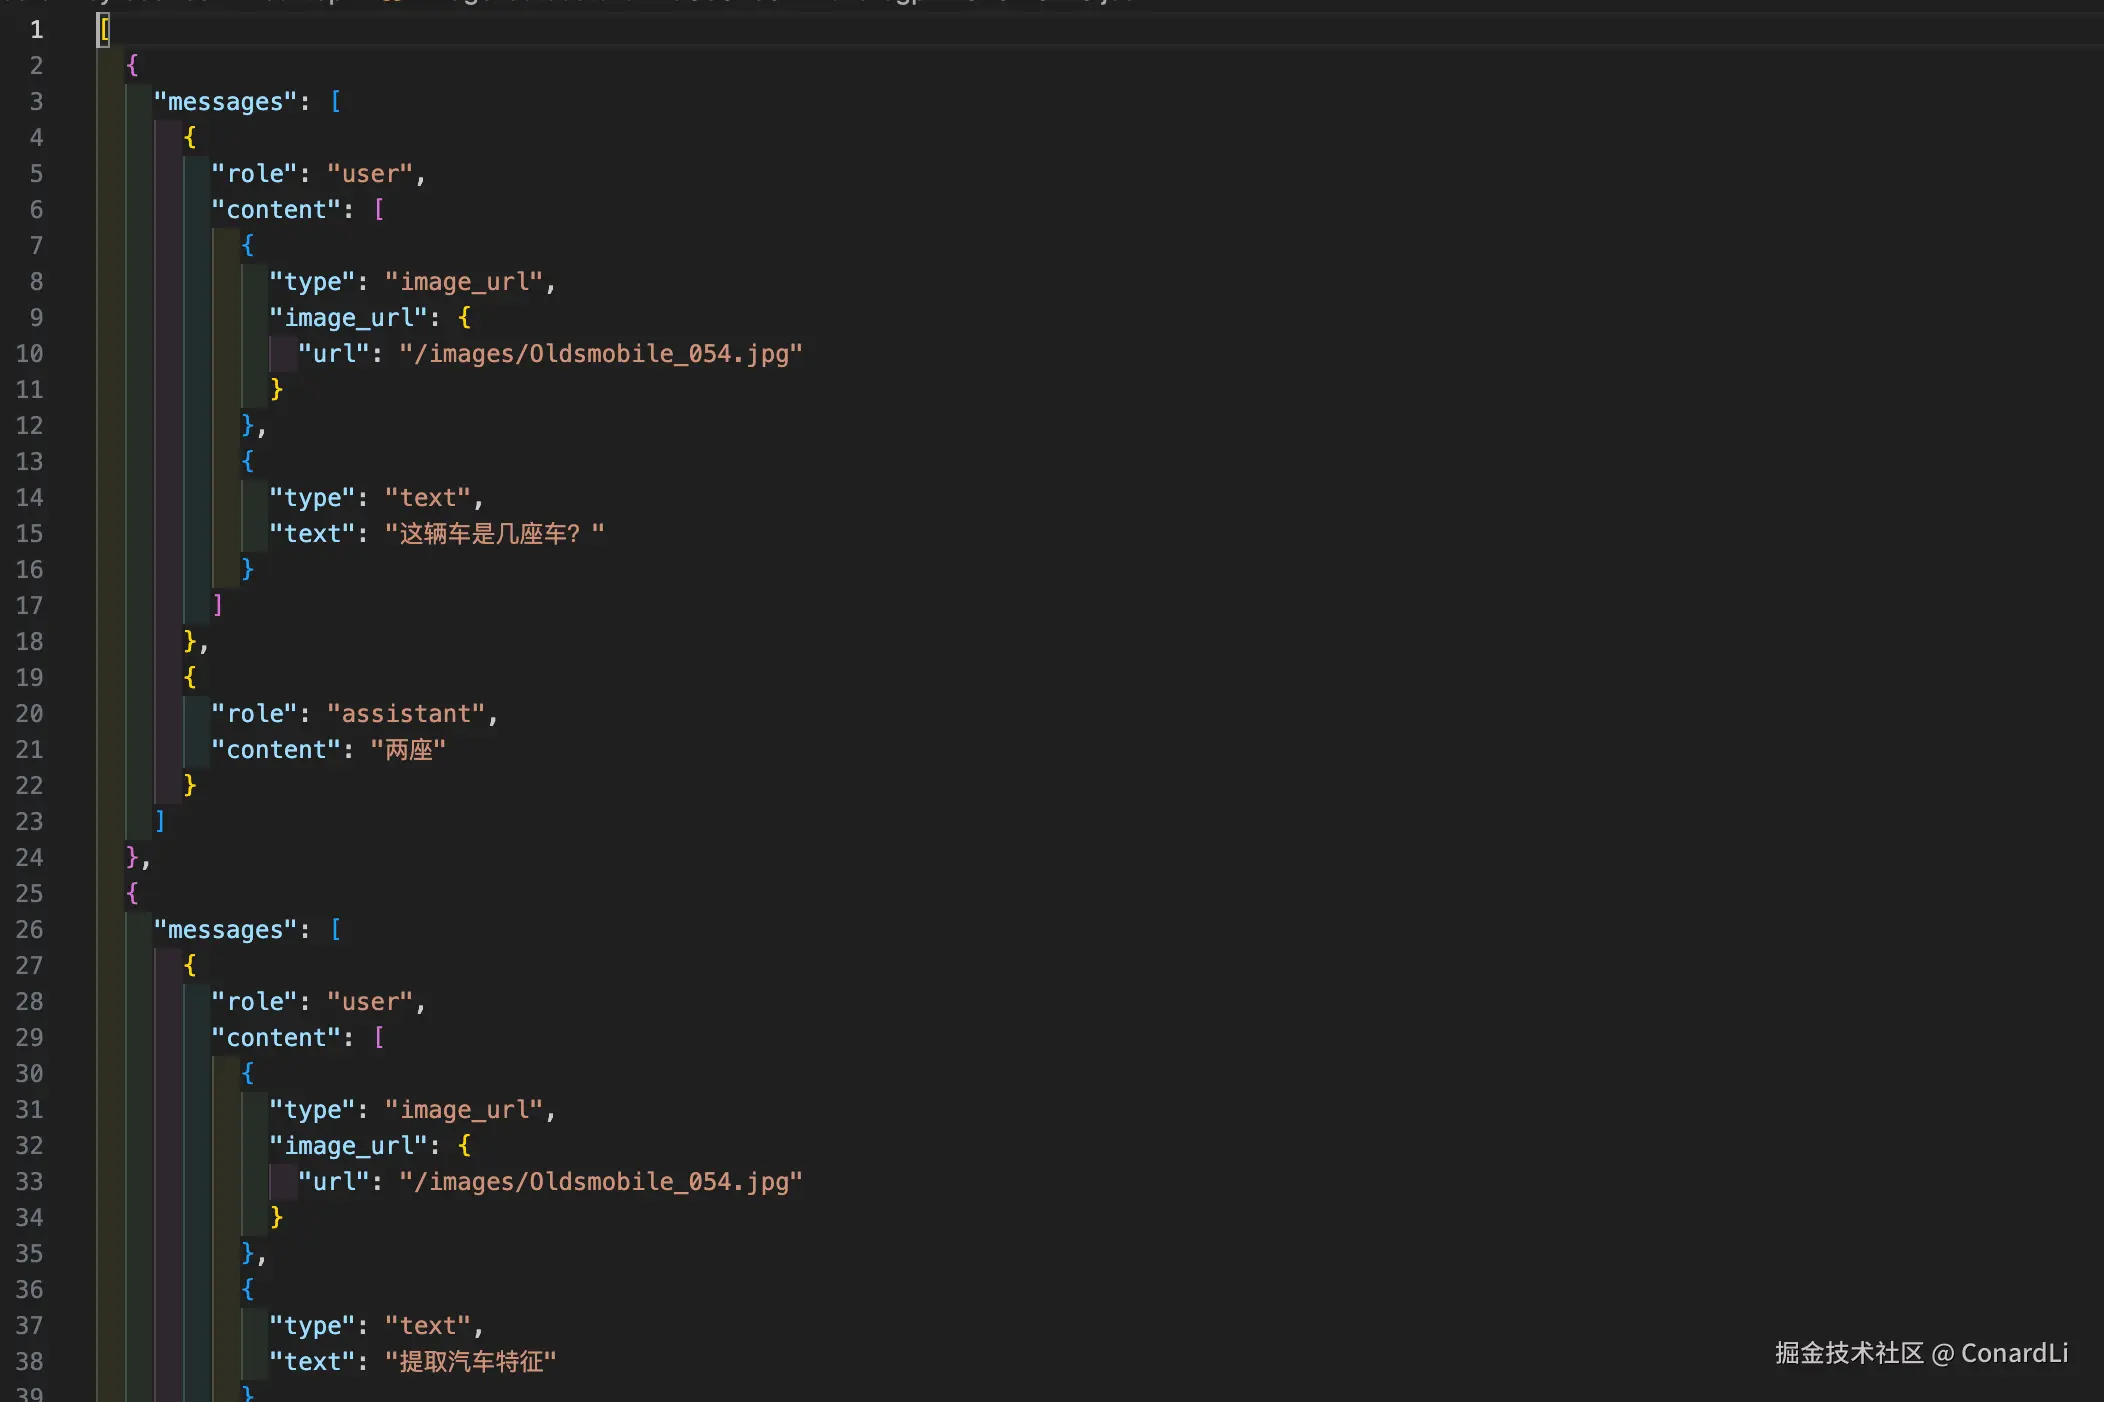Screen dimensions: 2104x1402
Task: Click the pink closing bracket on line 17
Action: click(x=217, y=605)
